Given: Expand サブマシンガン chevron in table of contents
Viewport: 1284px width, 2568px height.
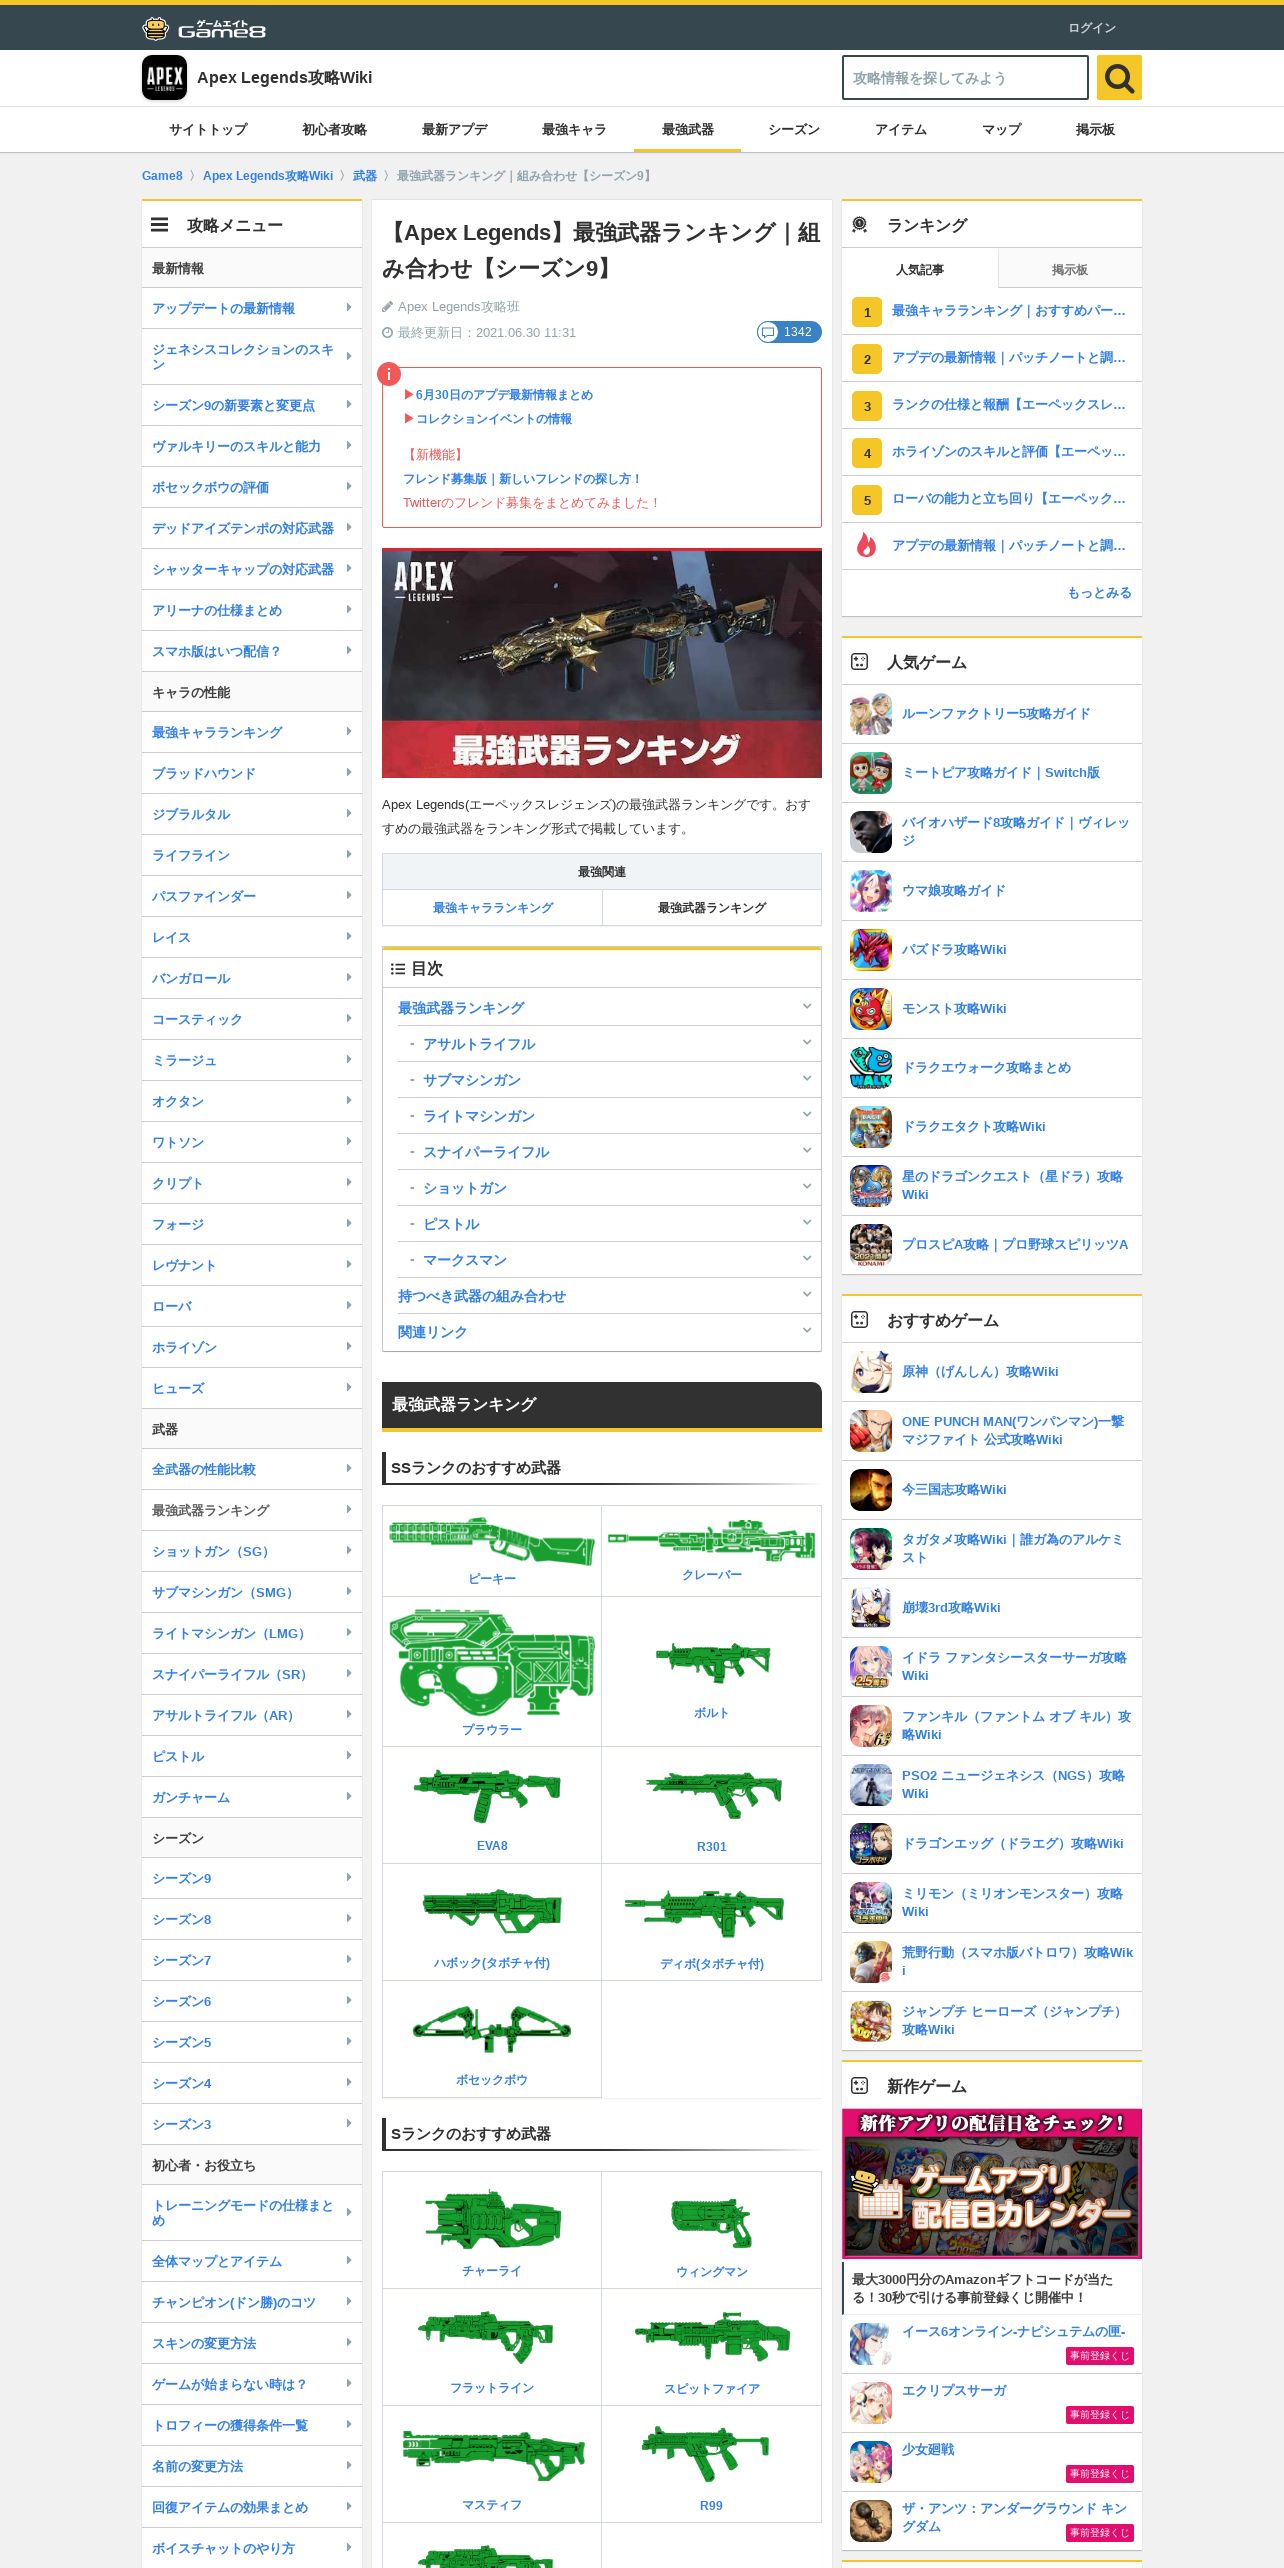Looking at the screenshot, I should point(806,1078).
